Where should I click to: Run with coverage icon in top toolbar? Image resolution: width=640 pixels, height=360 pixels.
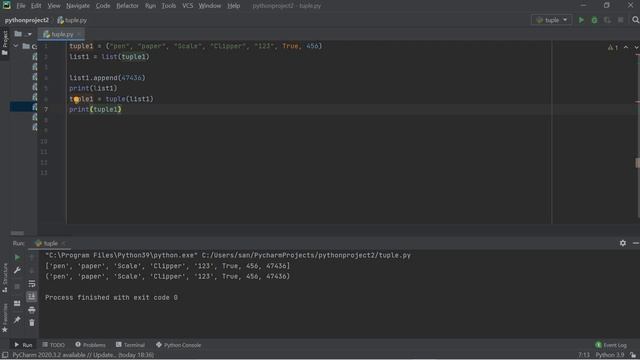click(x=607, y=20)
